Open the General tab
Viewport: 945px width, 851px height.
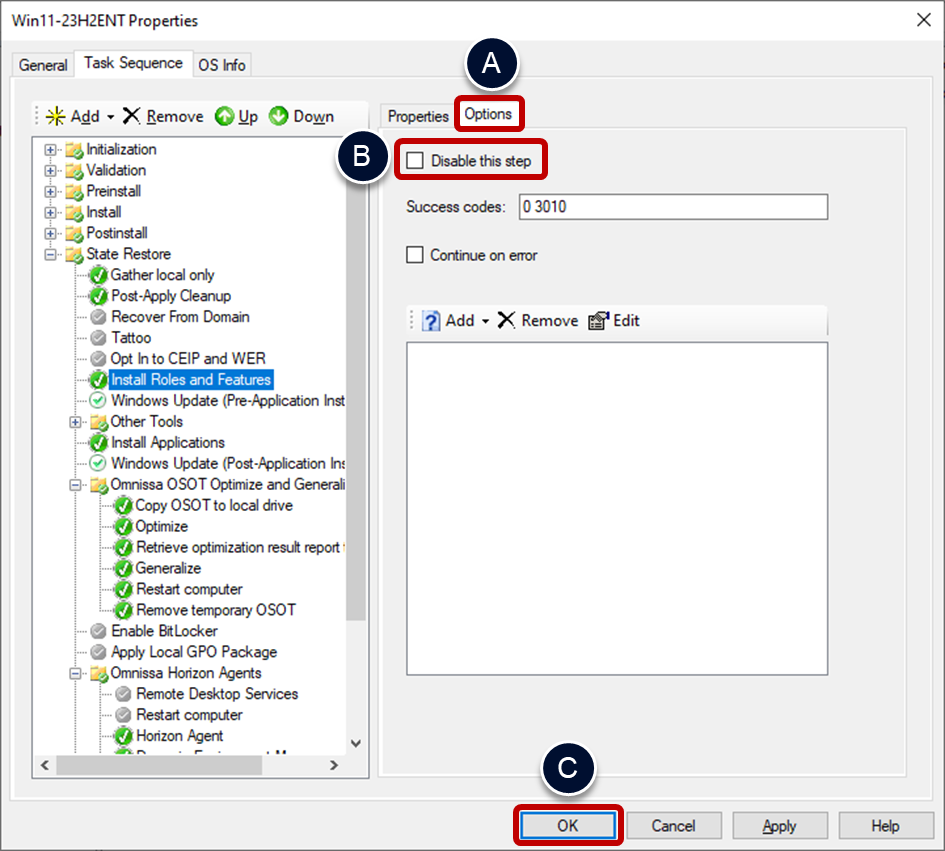[43, 65]
